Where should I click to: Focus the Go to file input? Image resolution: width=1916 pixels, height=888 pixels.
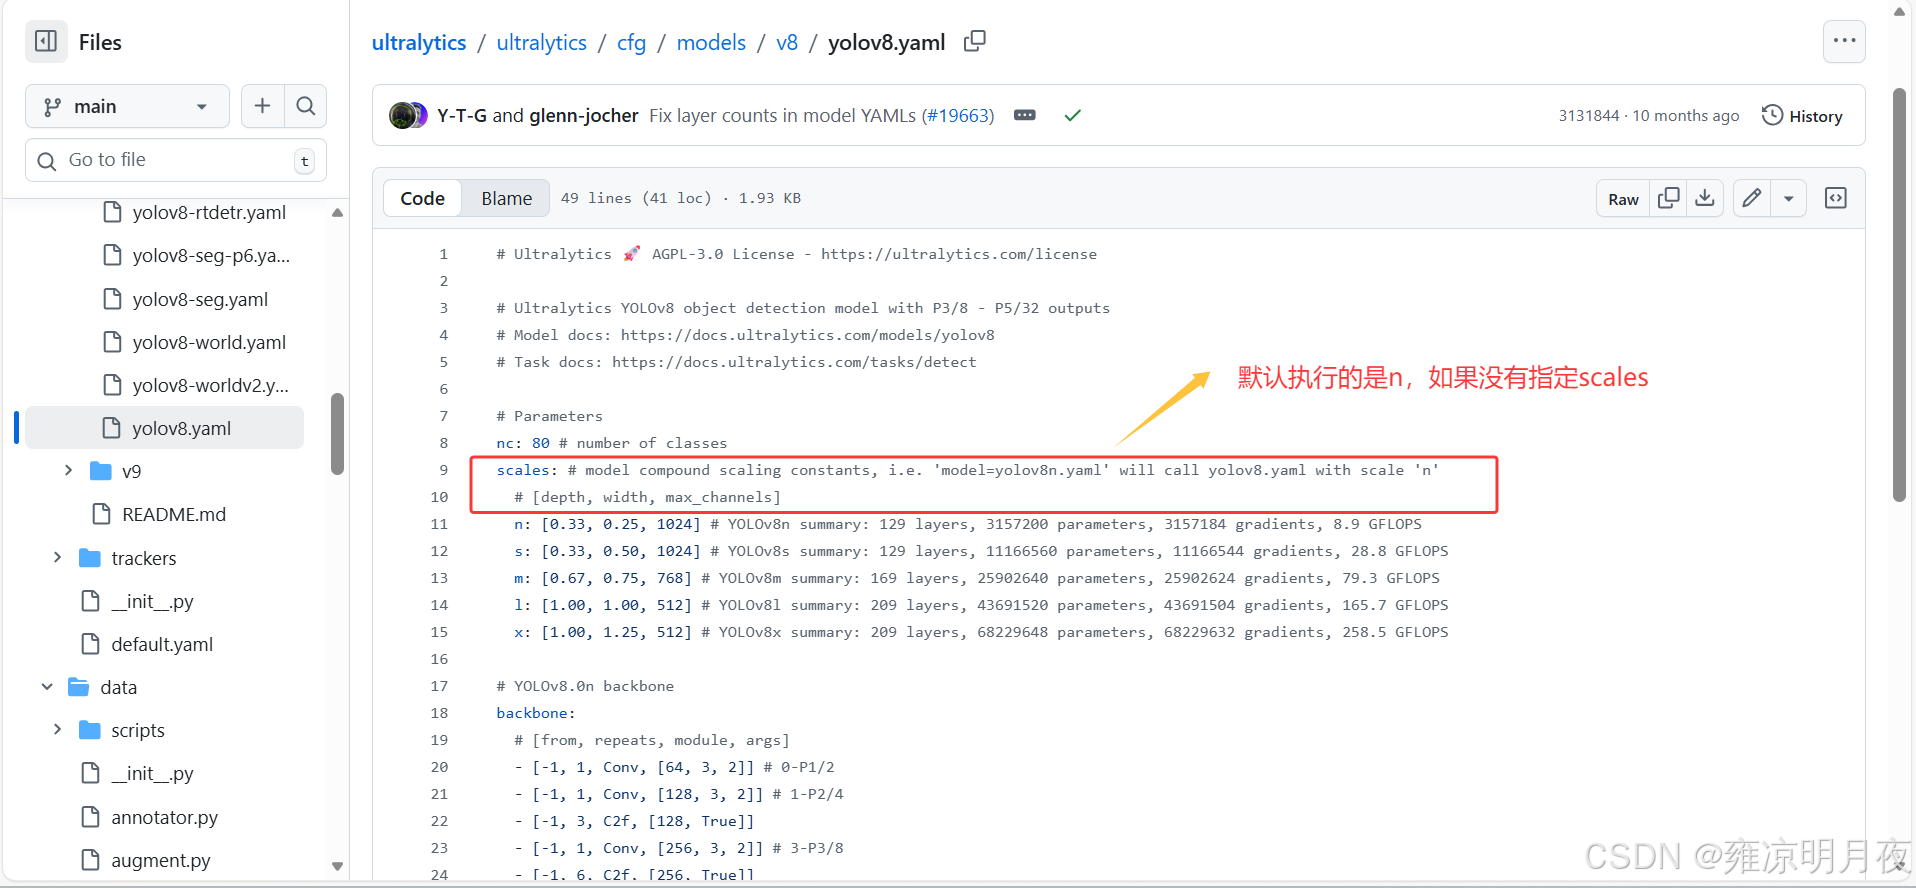(x=176, y=160)
